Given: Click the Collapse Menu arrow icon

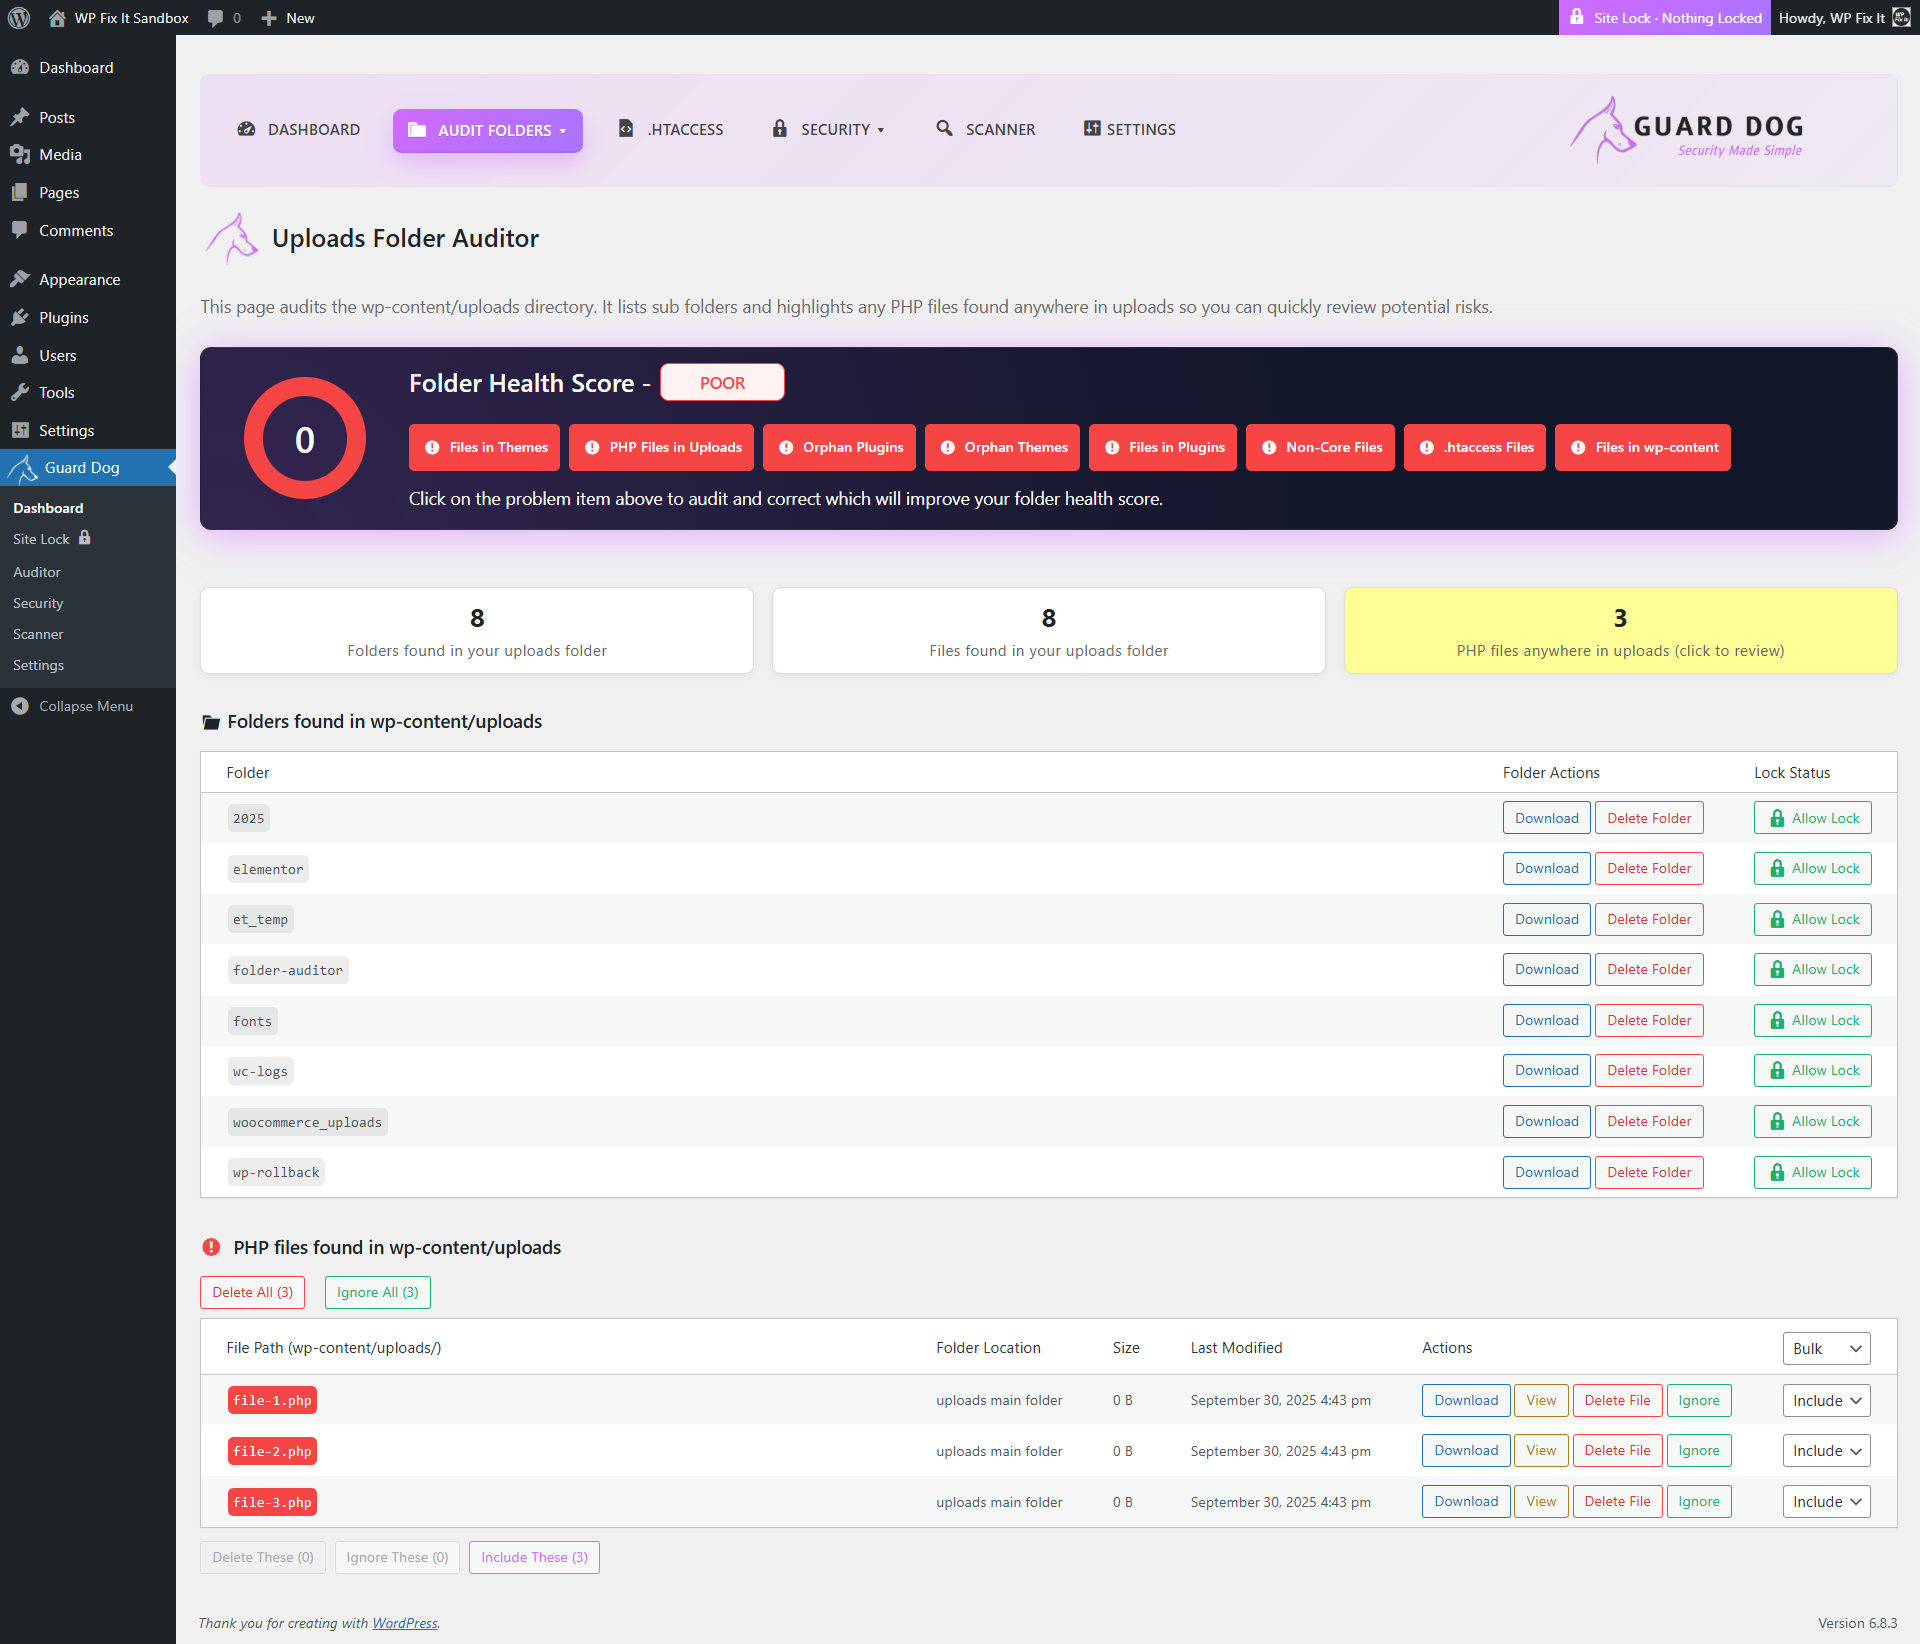Looking at the screenshot, I should pos(20,706).
